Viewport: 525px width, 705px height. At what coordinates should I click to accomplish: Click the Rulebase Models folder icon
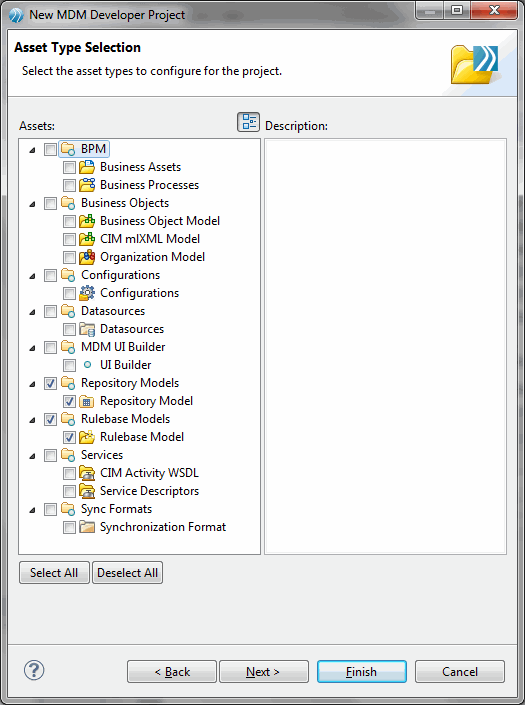click(x=68, y=419)
